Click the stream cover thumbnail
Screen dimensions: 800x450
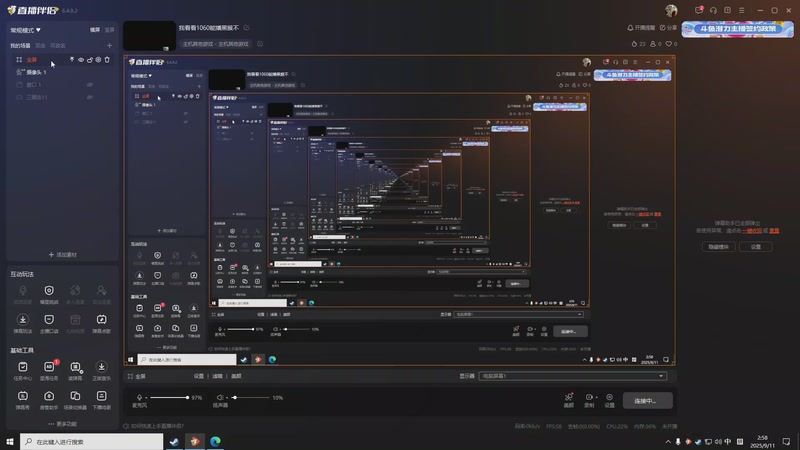149,36
